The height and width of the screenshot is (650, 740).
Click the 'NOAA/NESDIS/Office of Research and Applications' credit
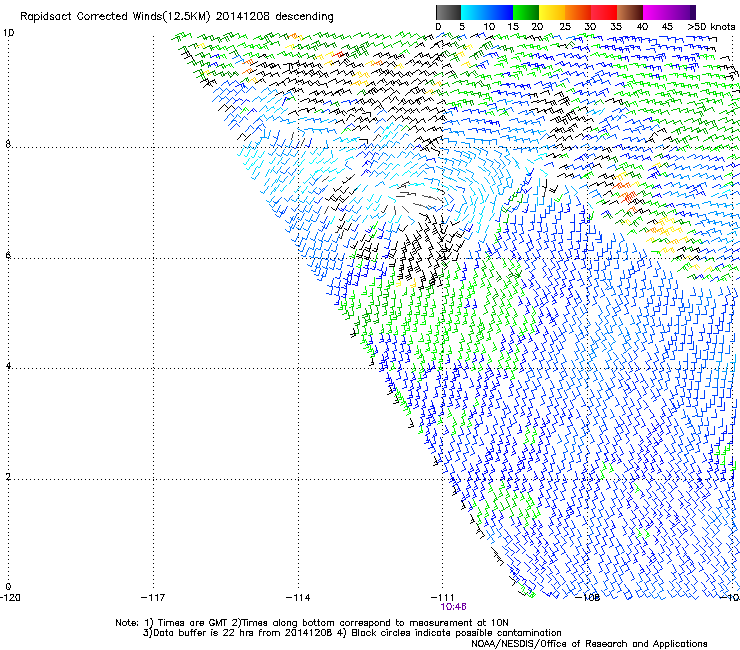(589, 644)
